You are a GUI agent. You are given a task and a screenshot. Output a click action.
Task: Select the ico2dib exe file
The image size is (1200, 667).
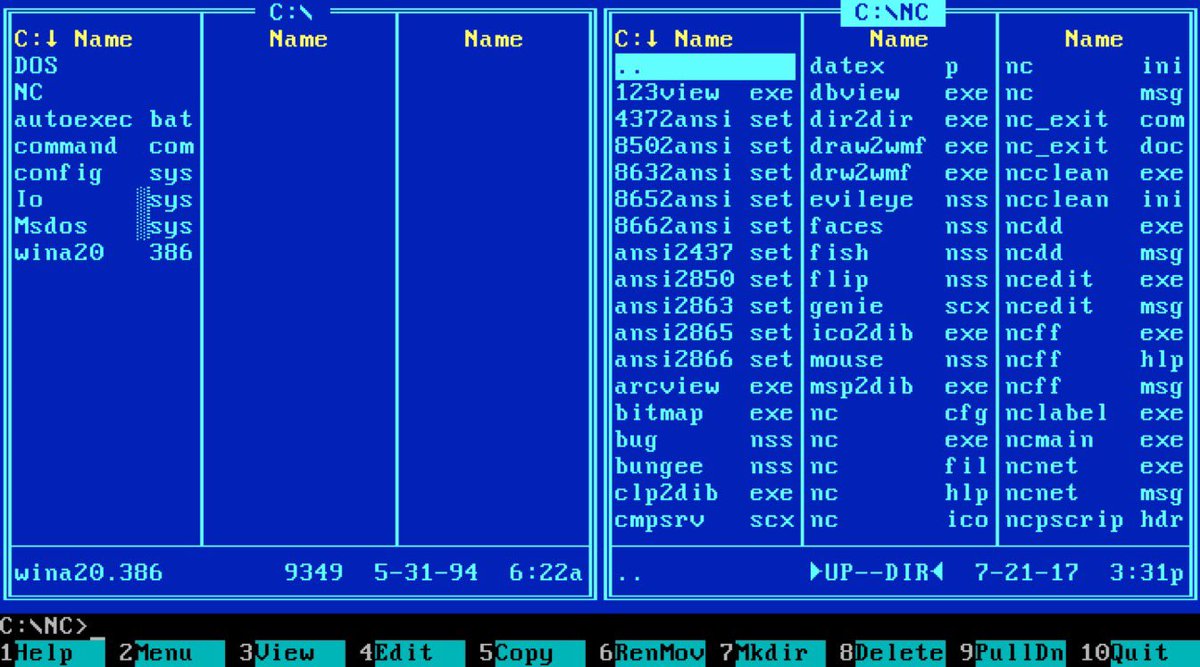tap(899, 333)
